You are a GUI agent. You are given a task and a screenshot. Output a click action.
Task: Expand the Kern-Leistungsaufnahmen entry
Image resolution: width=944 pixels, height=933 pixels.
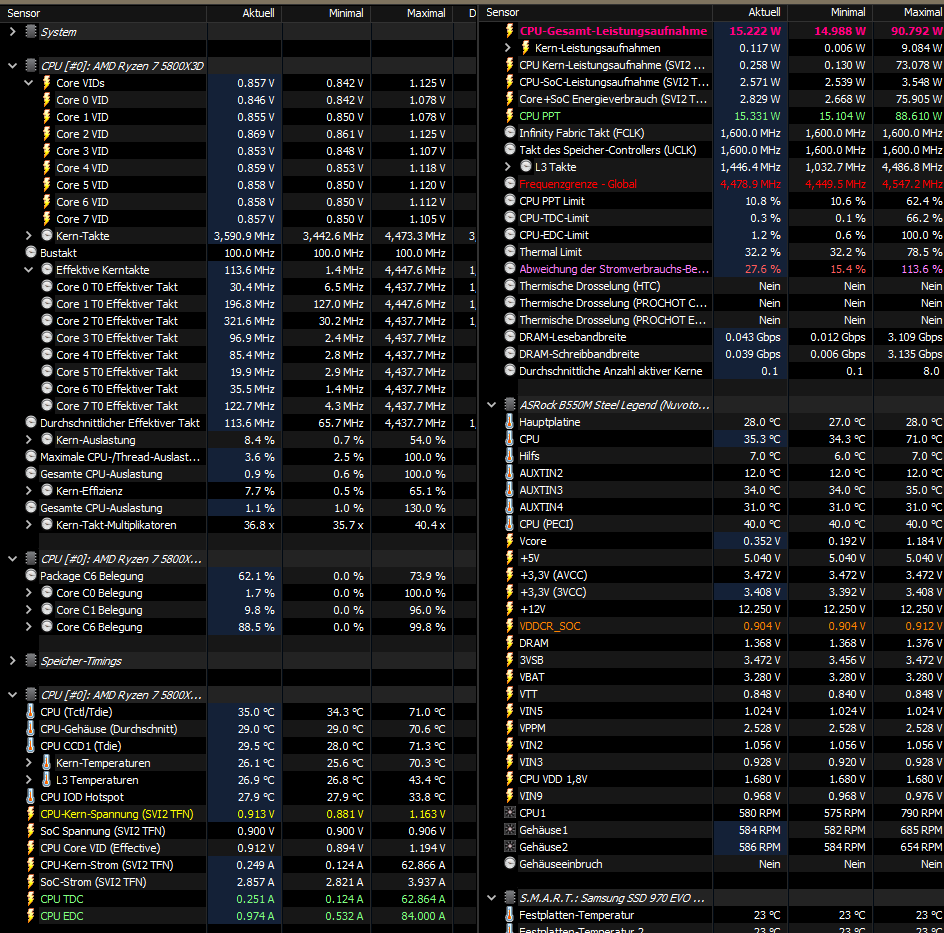506,46
